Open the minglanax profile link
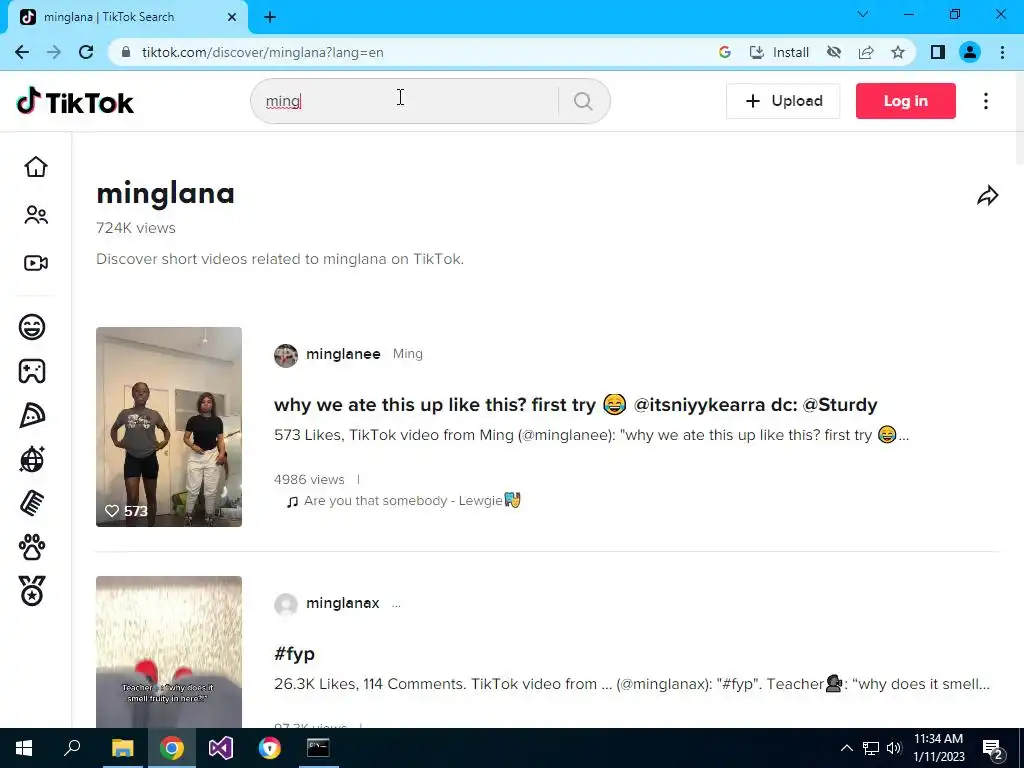1024x768 pixels. point(342,603)
